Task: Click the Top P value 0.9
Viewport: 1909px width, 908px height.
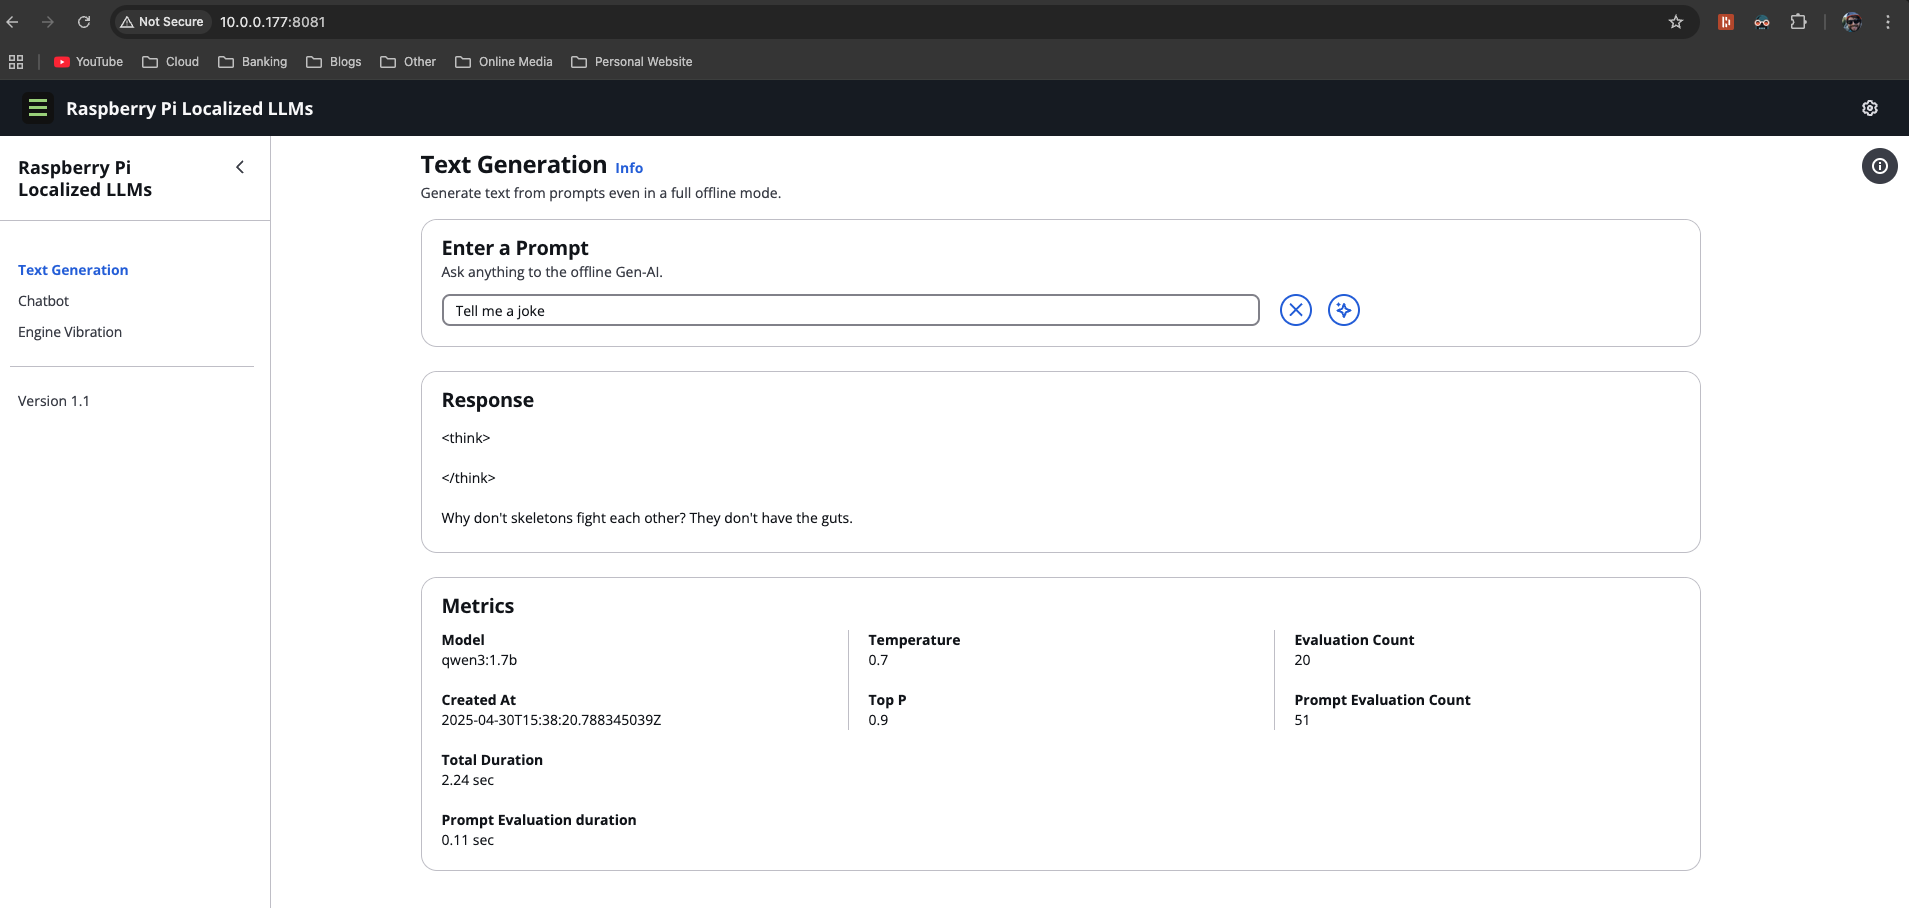Action: 878,720
